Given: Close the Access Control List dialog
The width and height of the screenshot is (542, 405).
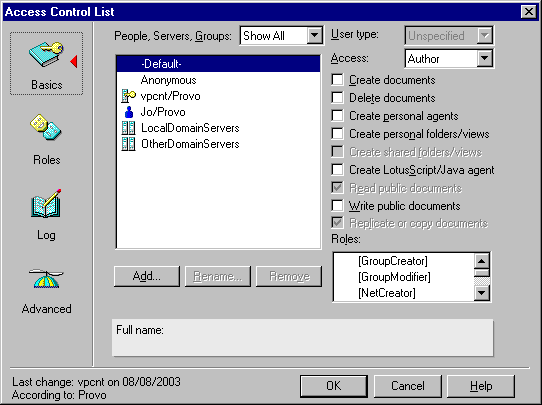Looking at the screenshot, I should 529,12.
